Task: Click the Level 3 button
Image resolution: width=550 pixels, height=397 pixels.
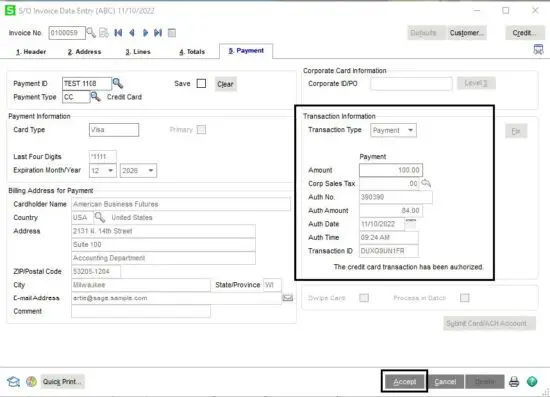Action: pyautogui.click(x=476, y=83)
